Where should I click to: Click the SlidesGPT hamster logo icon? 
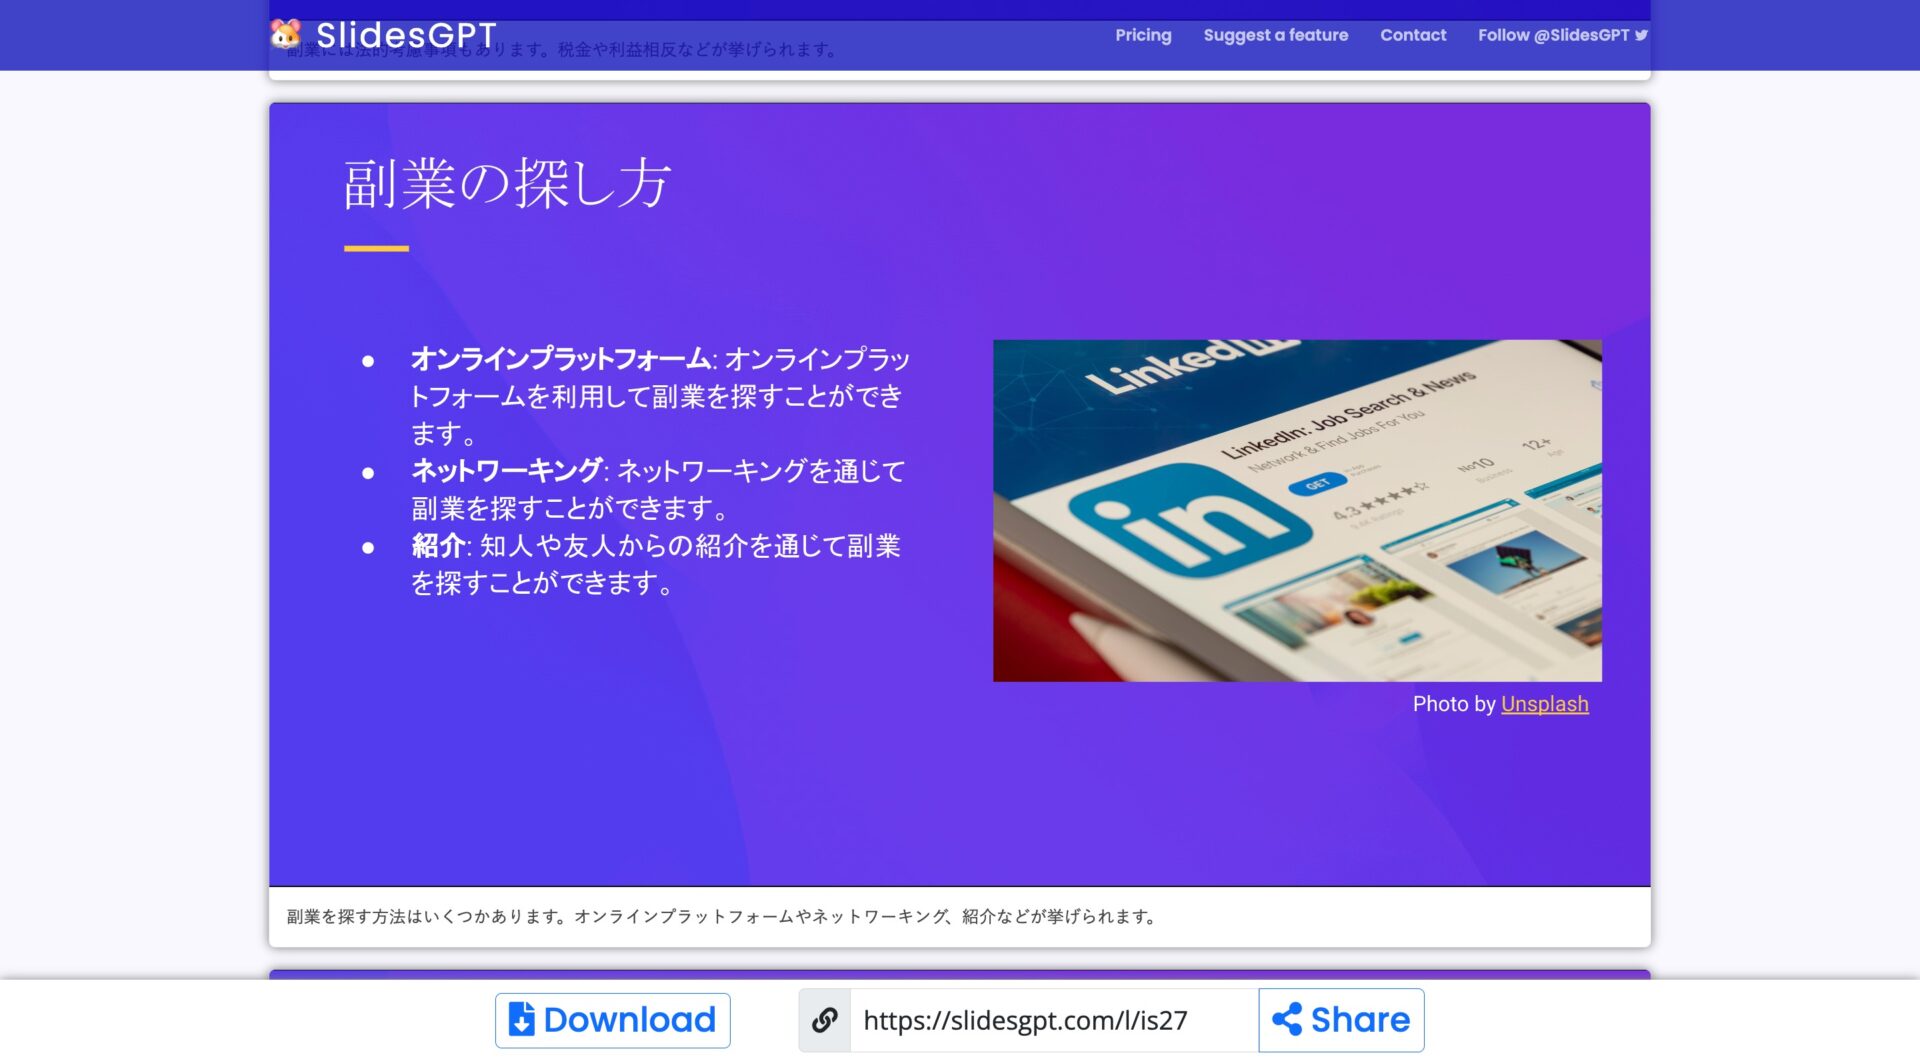[x=286, y=34]
